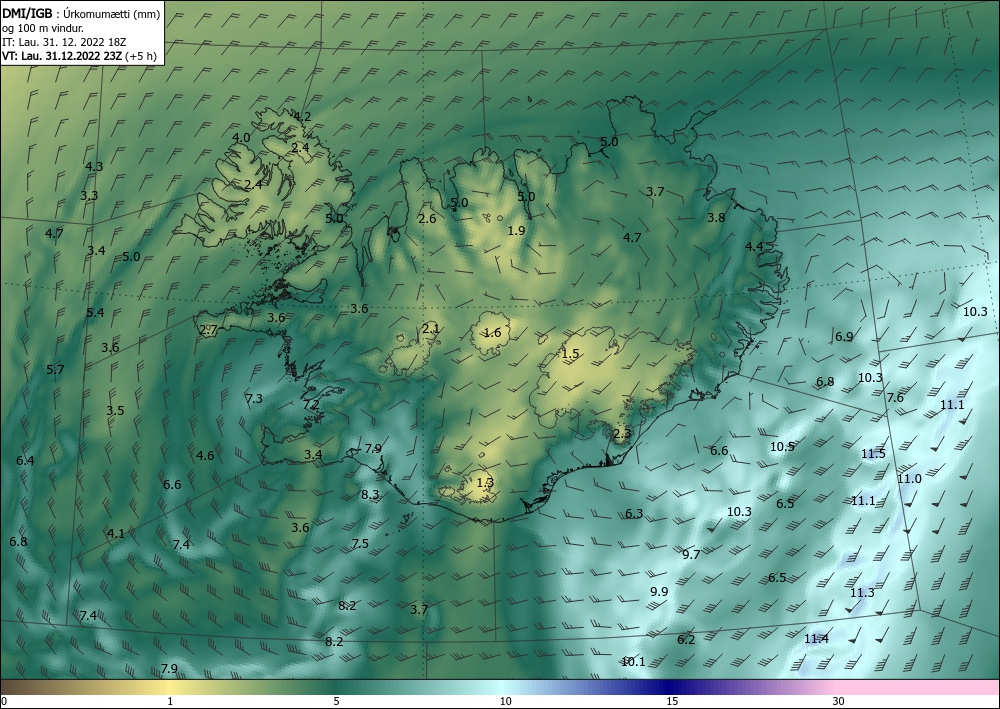Click the 7.3 value in the bay

254,398
